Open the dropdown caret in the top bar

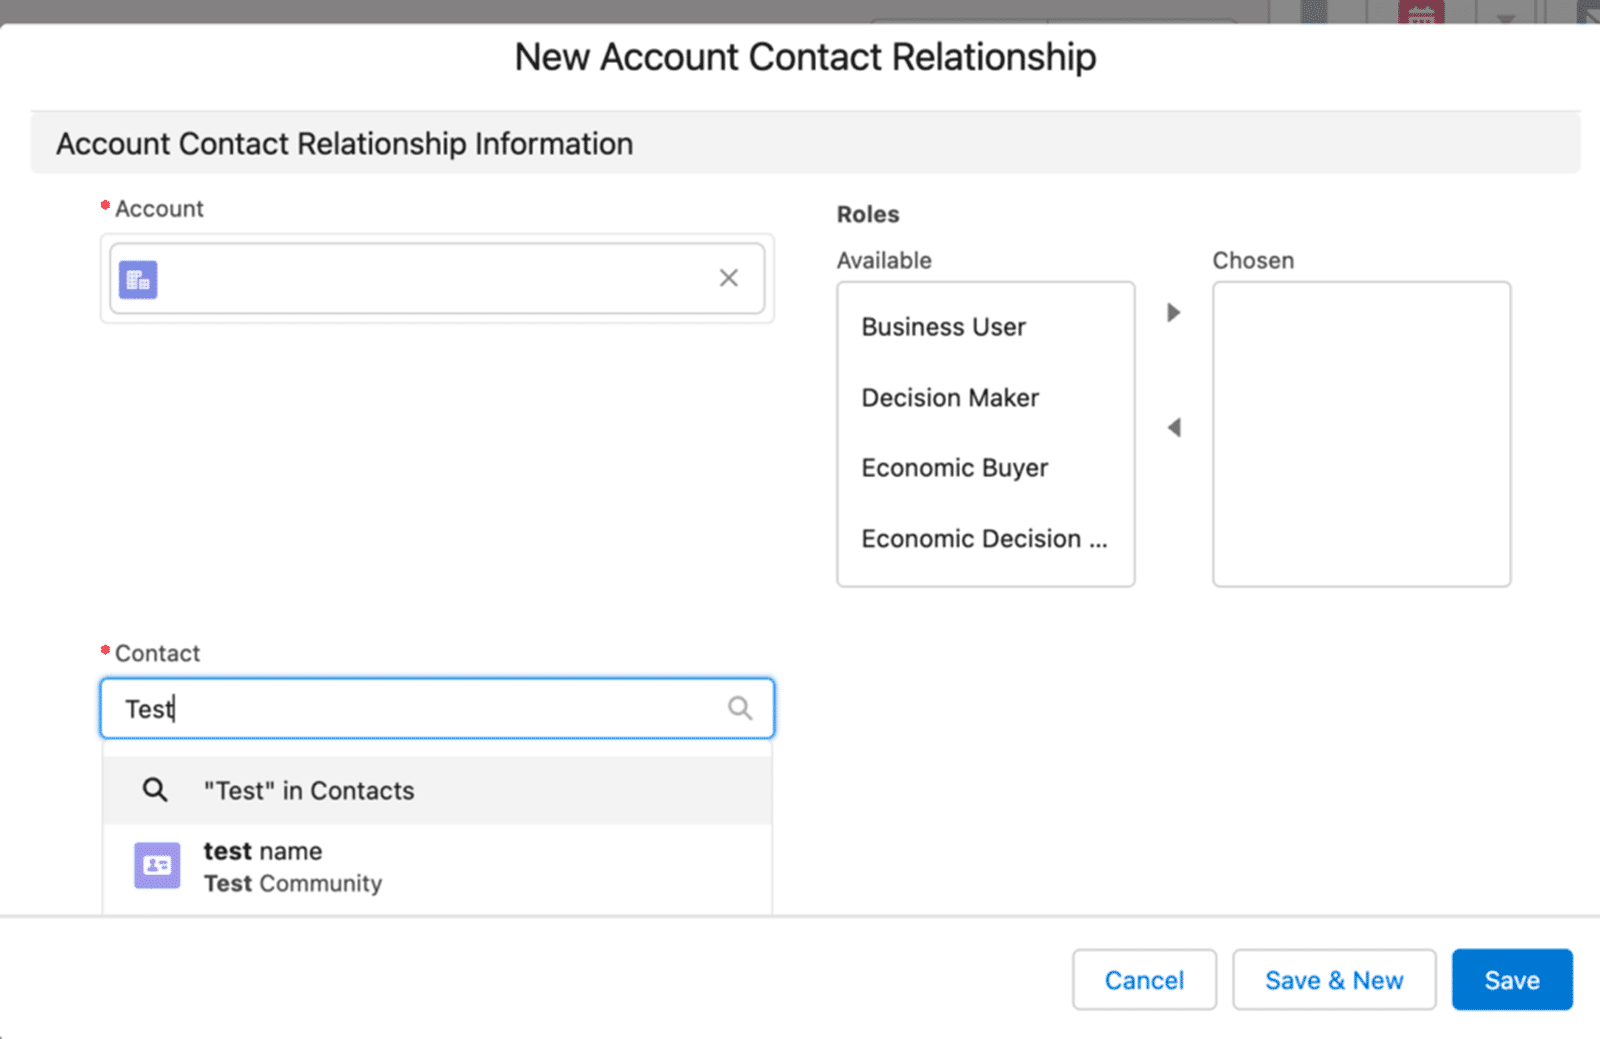click(x=1504, y=15)
